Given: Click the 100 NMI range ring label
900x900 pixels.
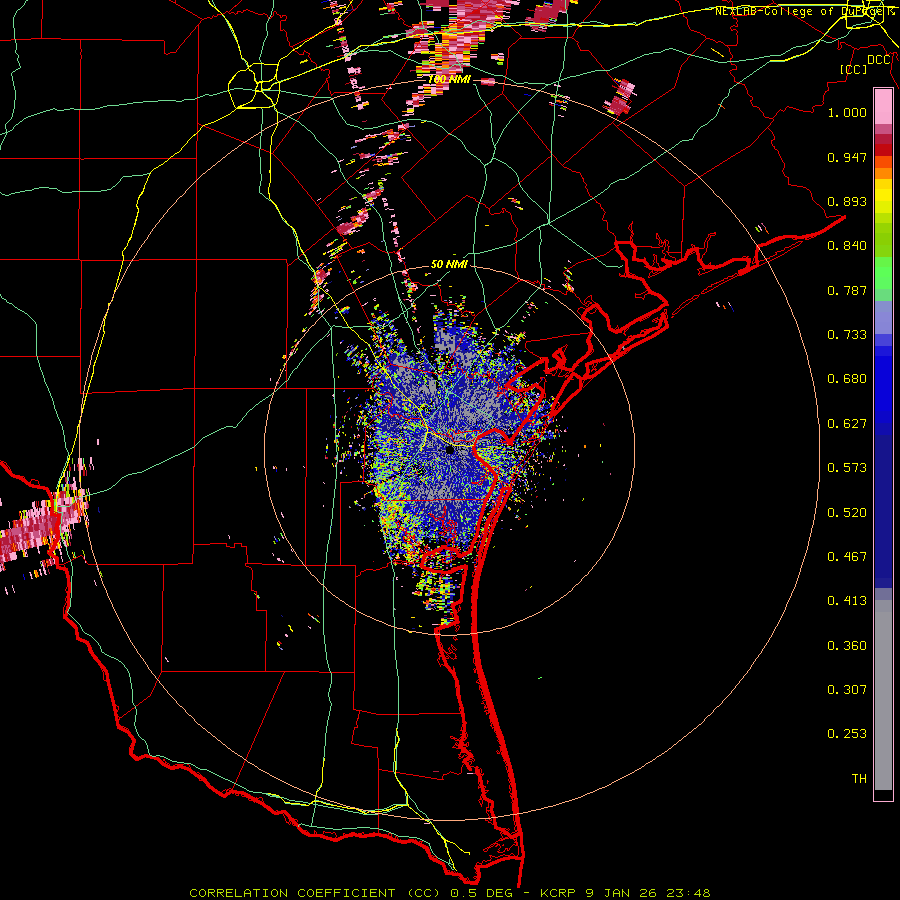Looking at the screenshot, I should [449, 79].
